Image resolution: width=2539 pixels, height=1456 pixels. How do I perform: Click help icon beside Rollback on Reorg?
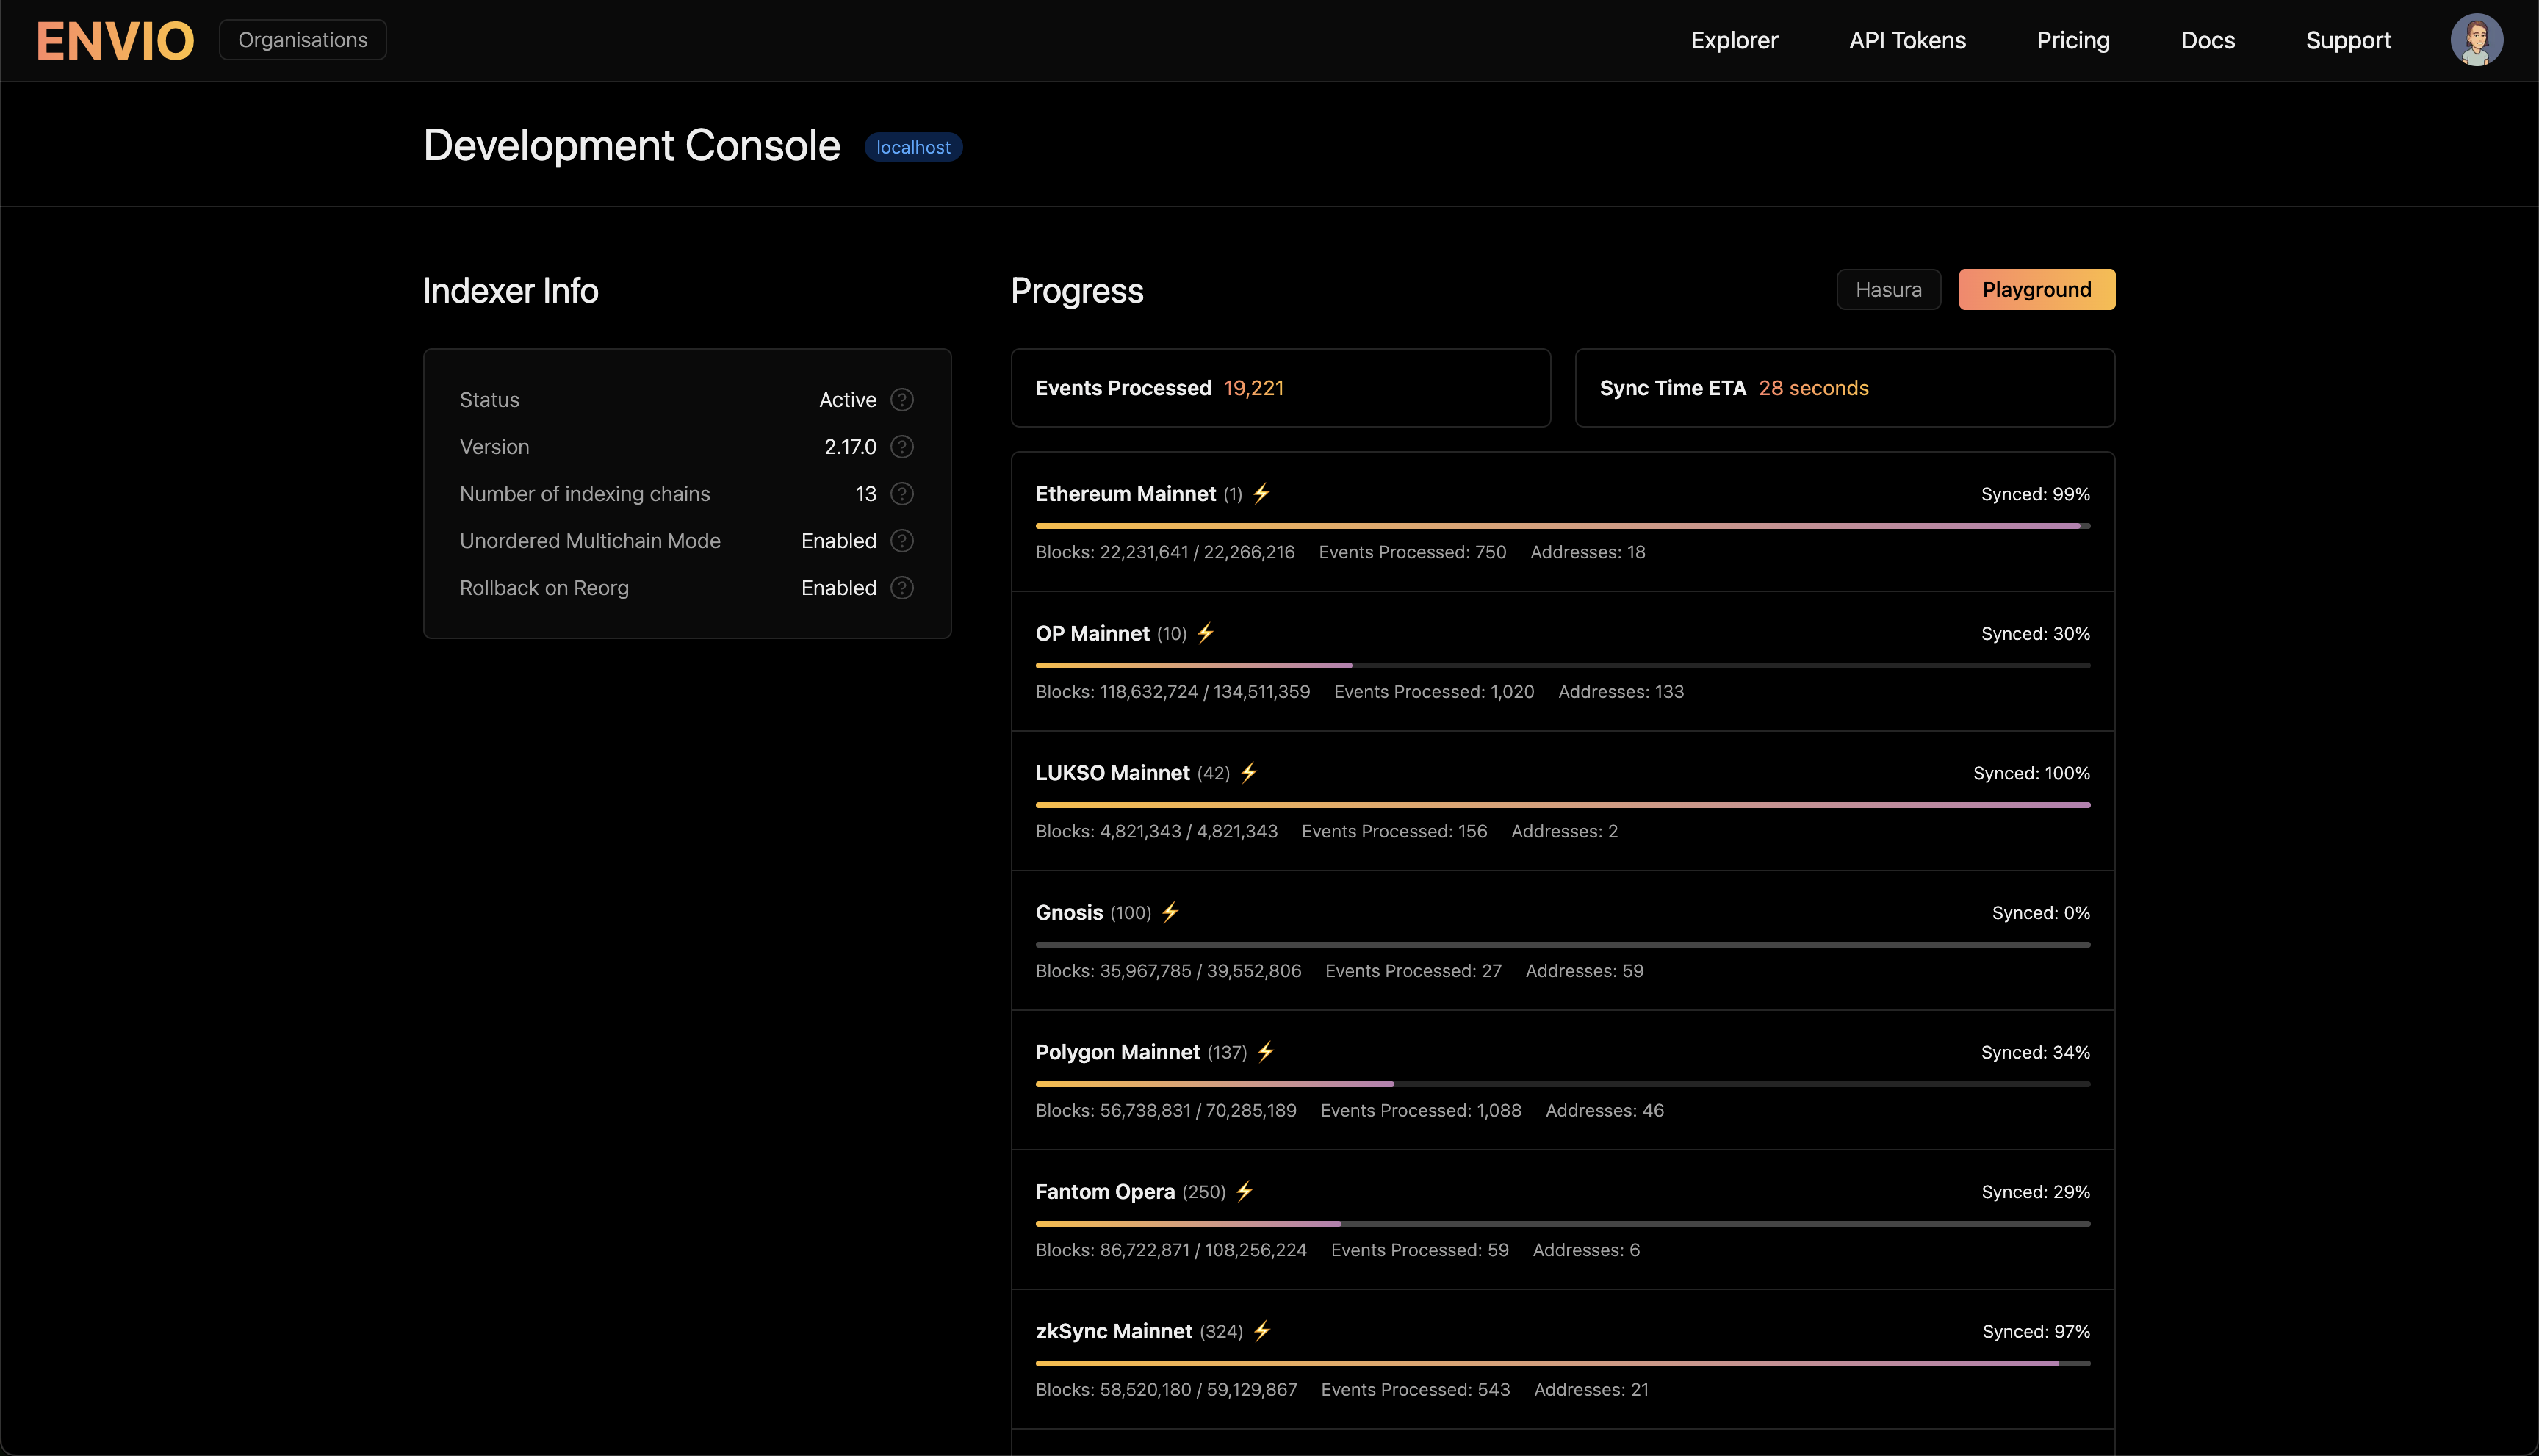[x=901, y=588]
